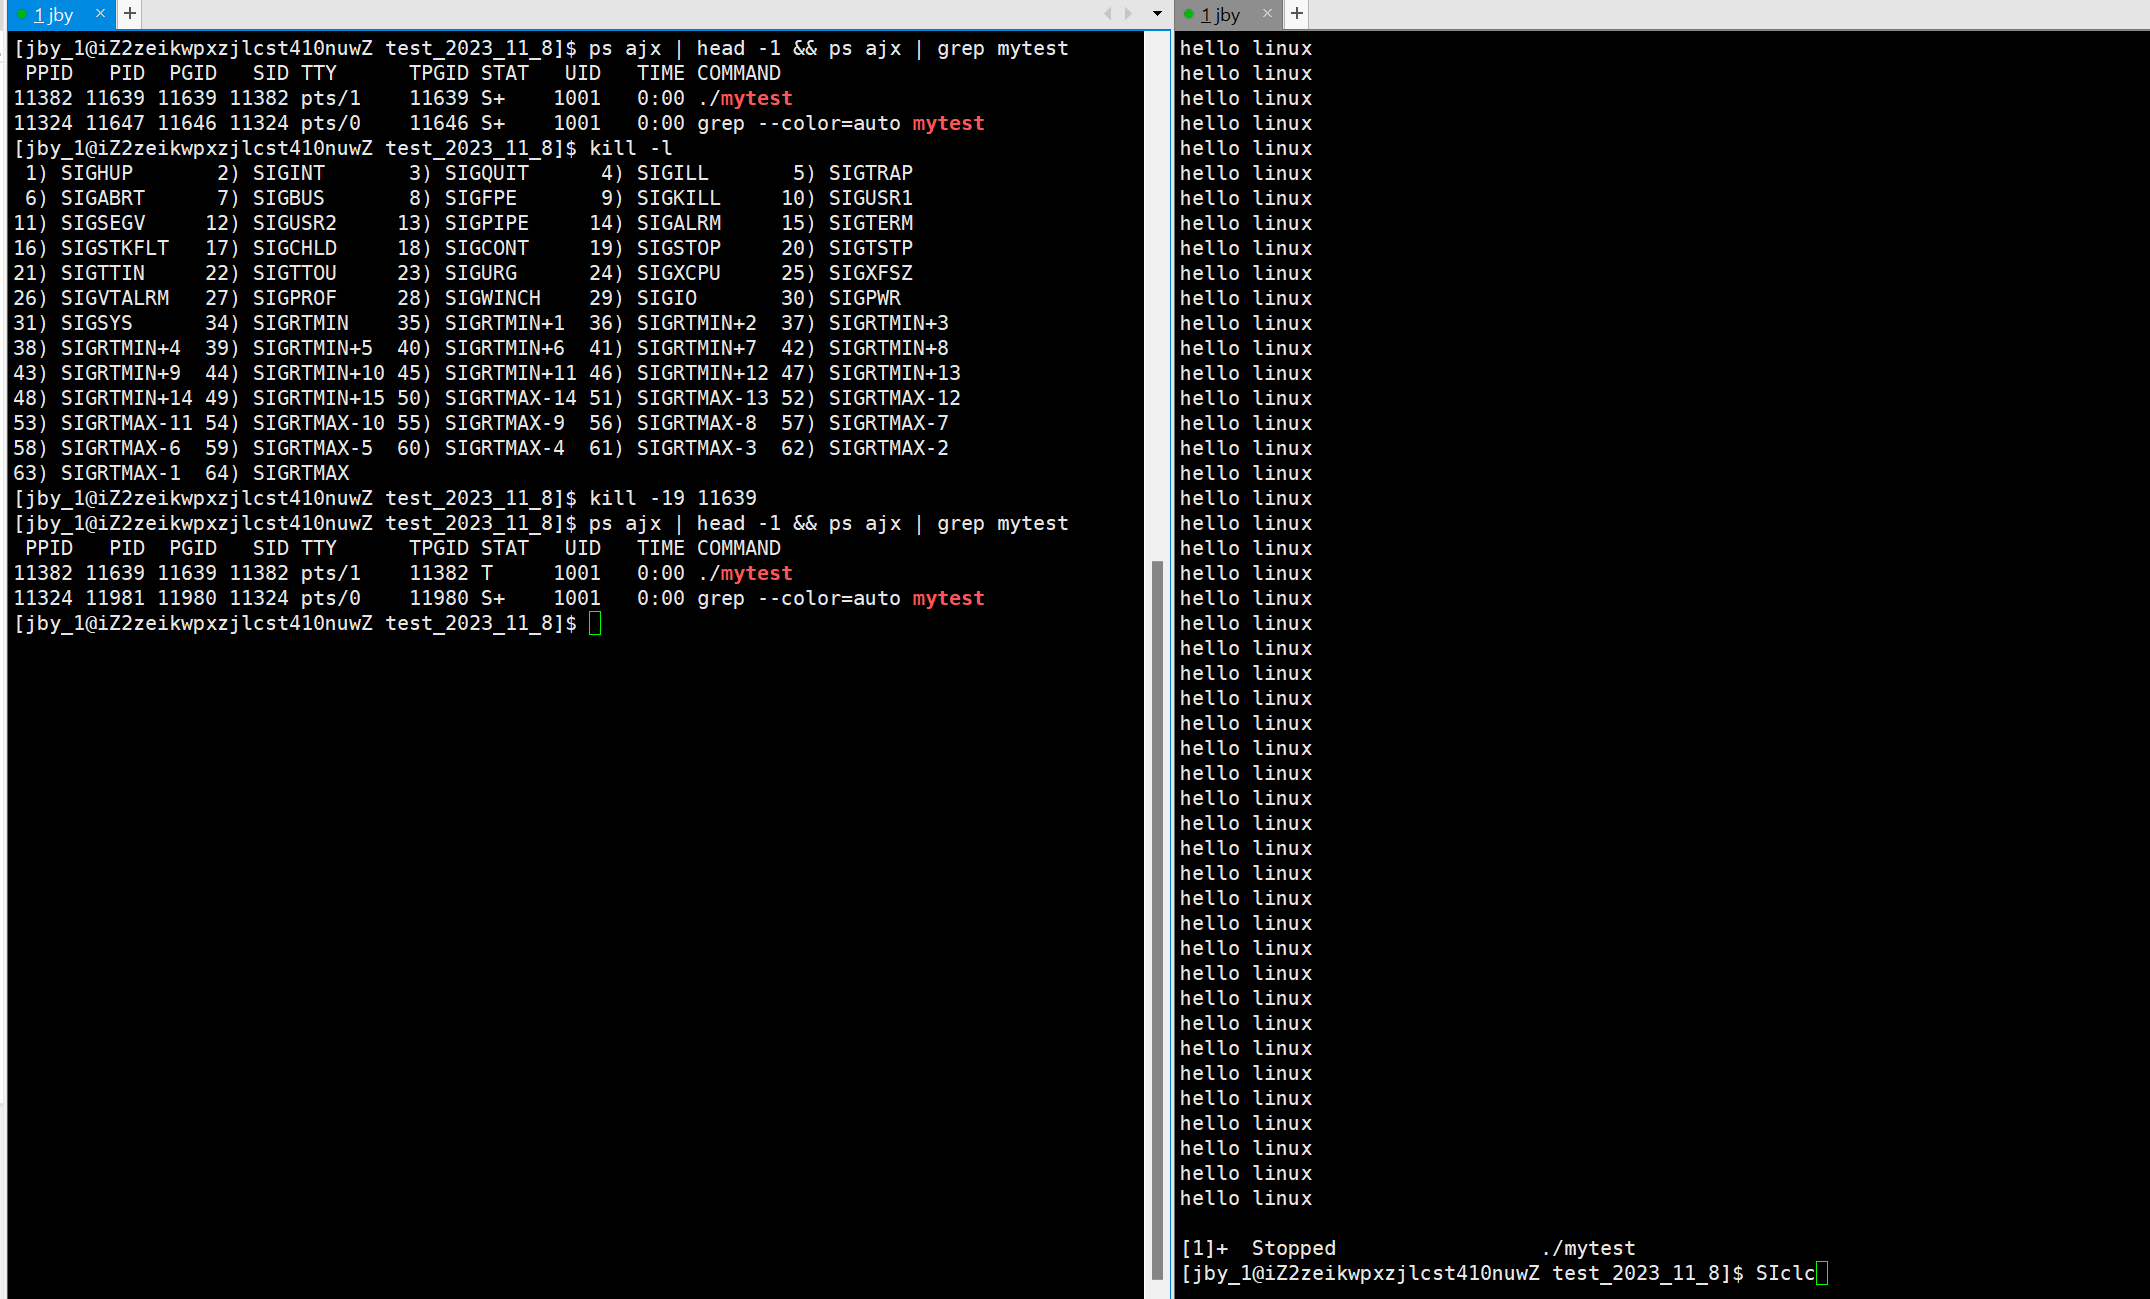Click the 'kill -l' command text
Screen dimensions: 2150x1299
click(x=631, y=148)
